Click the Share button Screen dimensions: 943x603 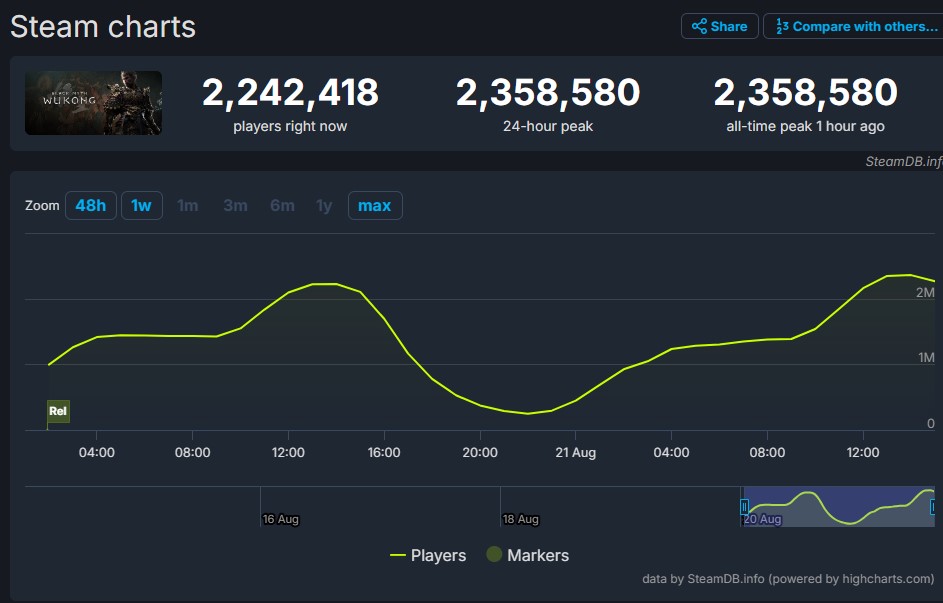click(x=719, y=27)
